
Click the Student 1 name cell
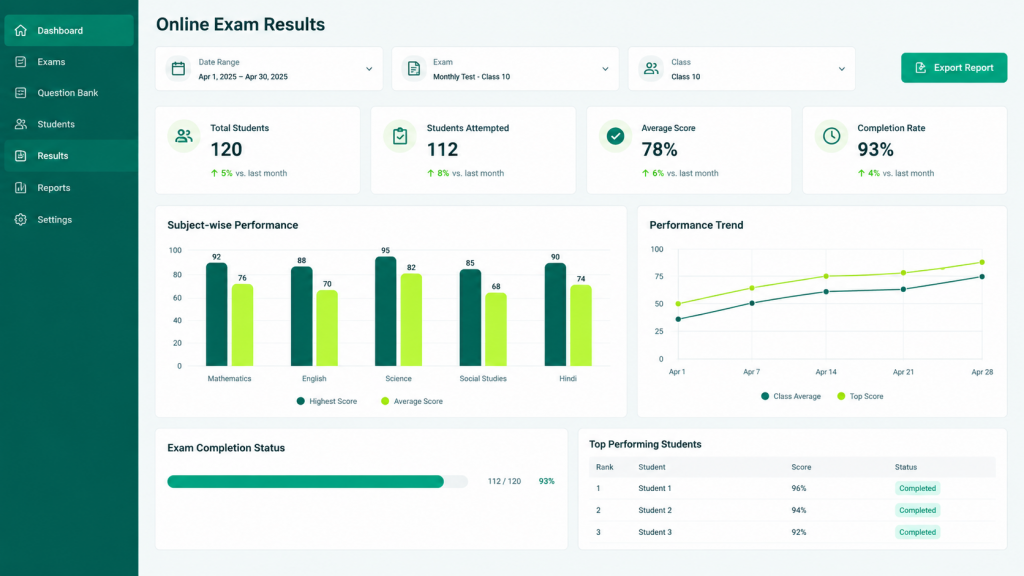(655, 488)
